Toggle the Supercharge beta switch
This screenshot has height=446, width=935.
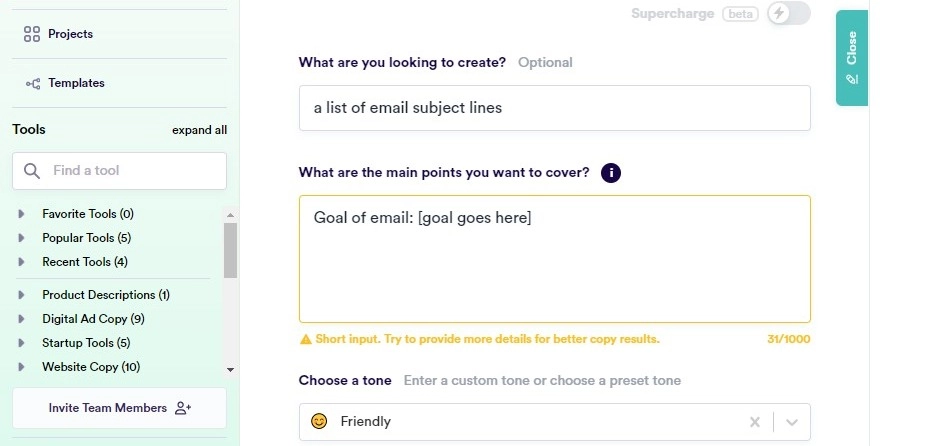pos(789,14)
